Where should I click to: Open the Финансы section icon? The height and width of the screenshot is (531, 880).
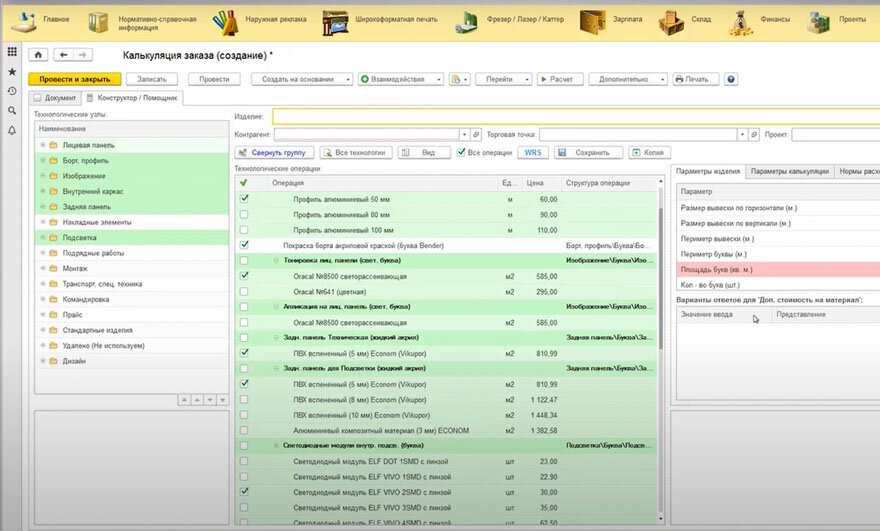pyautogui.click(x=741, y=24)
